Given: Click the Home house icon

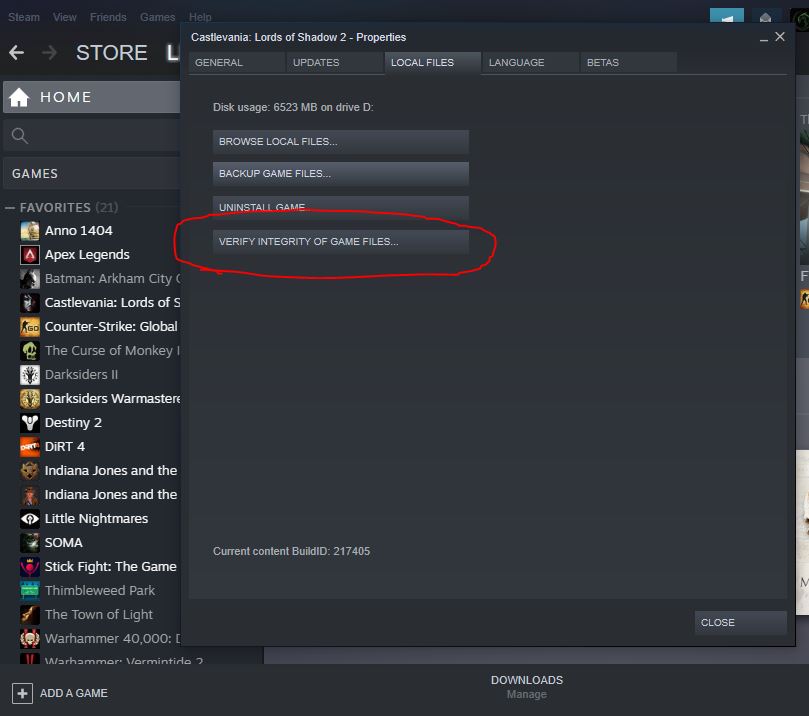Looking at the screenshot, I should click(x=19, y=97).
